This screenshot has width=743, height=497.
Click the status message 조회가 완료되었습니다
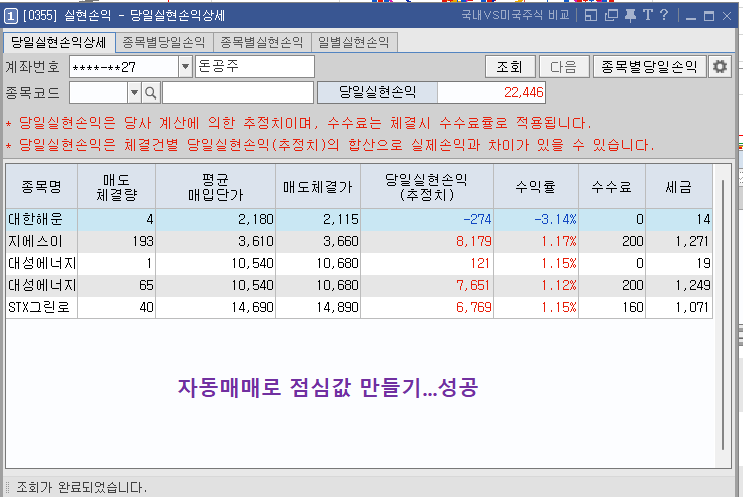[x=82, y=487]
